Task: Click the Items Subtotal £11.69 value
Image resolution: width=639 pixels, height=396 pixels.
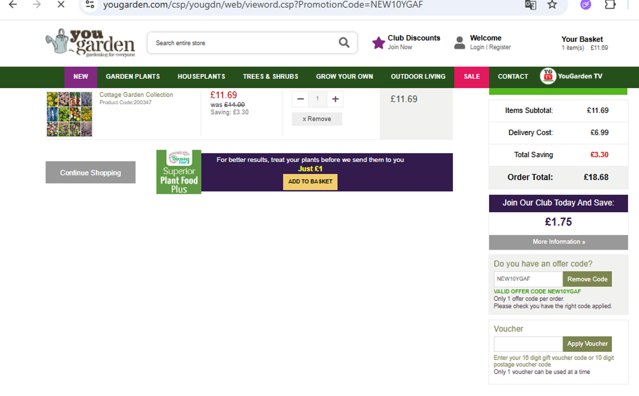Action: click(598, 110)
